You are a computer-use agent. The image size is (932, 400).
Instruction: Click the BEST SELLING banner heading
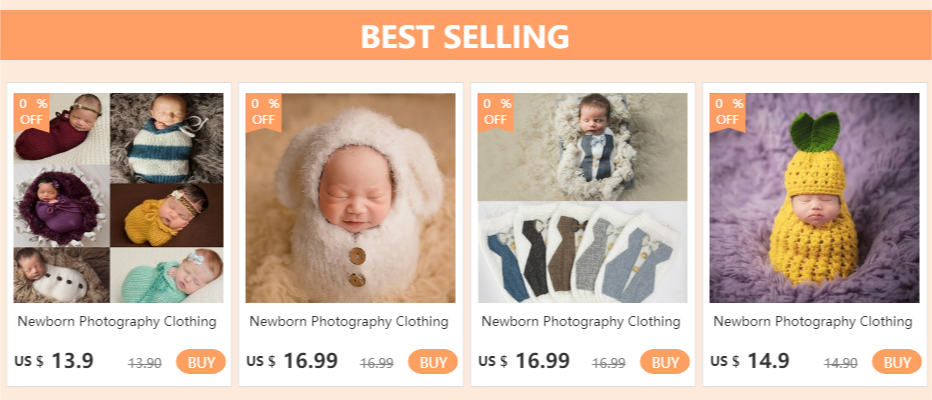click(x=465, y=36)
